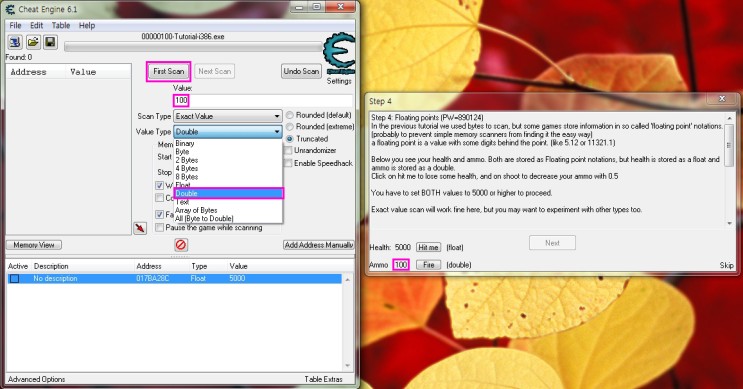Click the red no-entry clear icon

click(181, 244)
